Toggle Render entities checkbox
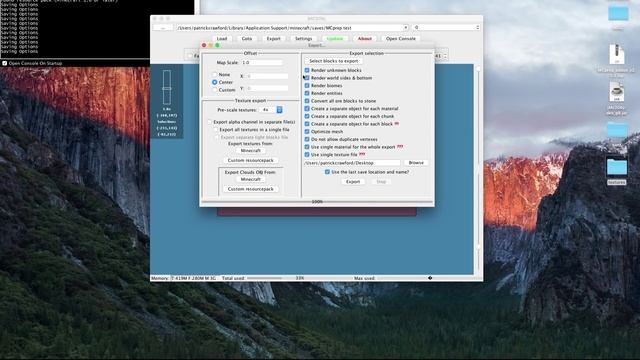Viewport: 640px width, 360px height. [x=307, y=93]
